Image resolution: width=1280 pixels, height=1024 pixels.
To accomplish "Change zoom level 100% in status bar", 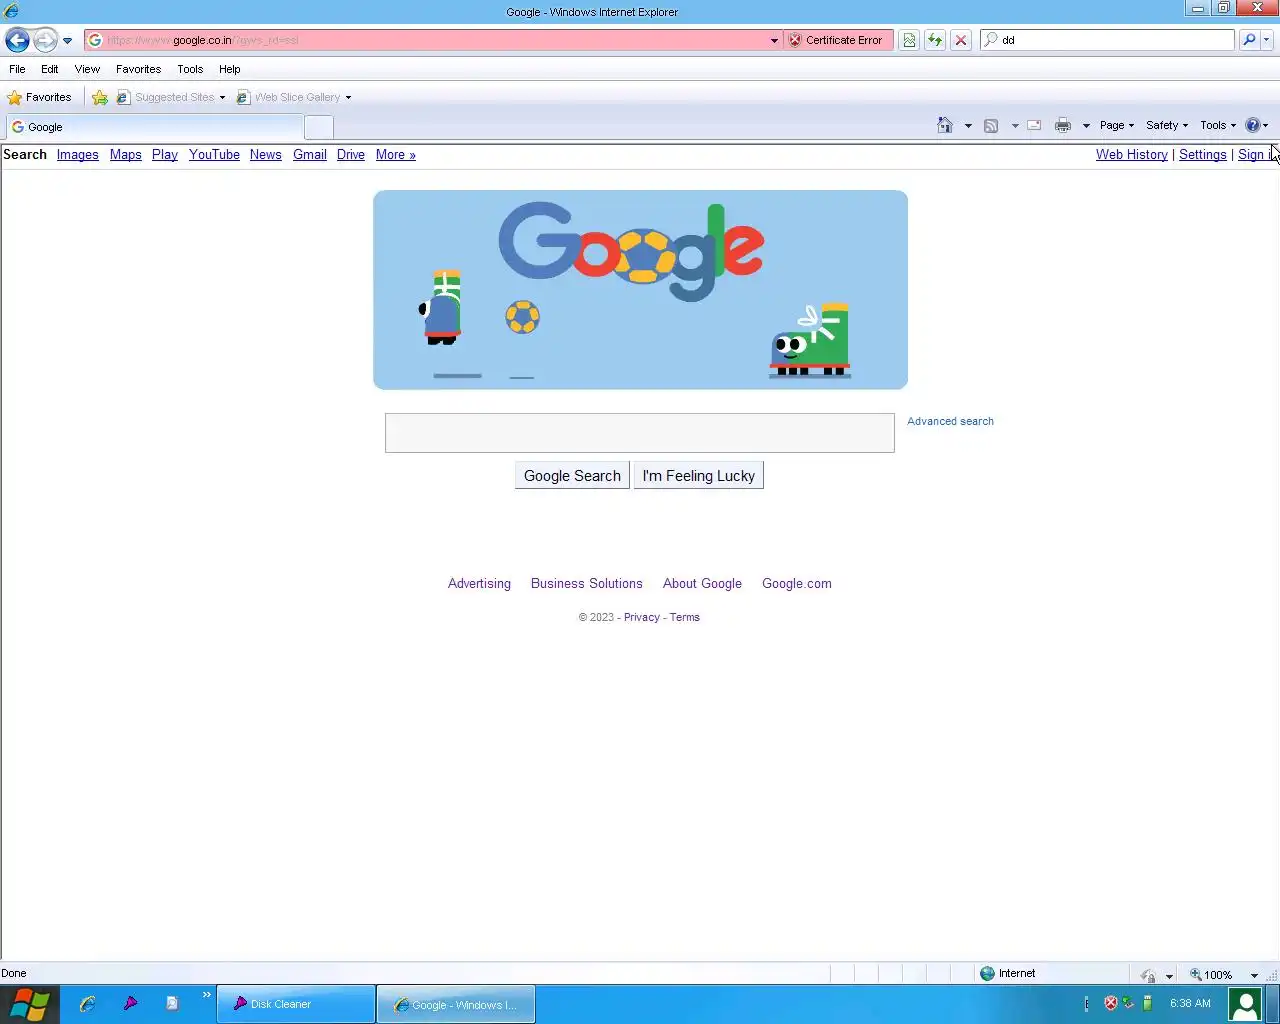I will tap(1224, 974).
